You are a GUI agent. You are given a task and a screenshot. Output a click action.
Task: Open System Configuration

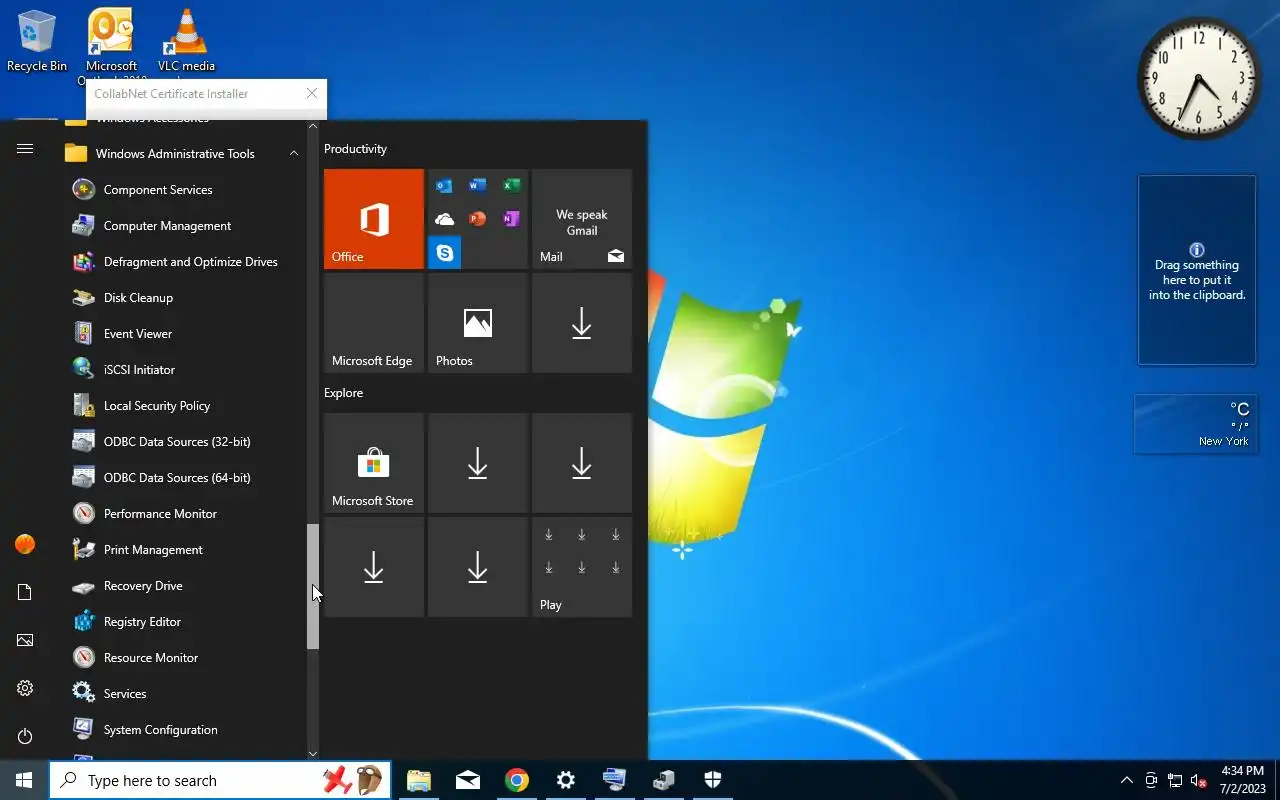click(x=186, y=730)
